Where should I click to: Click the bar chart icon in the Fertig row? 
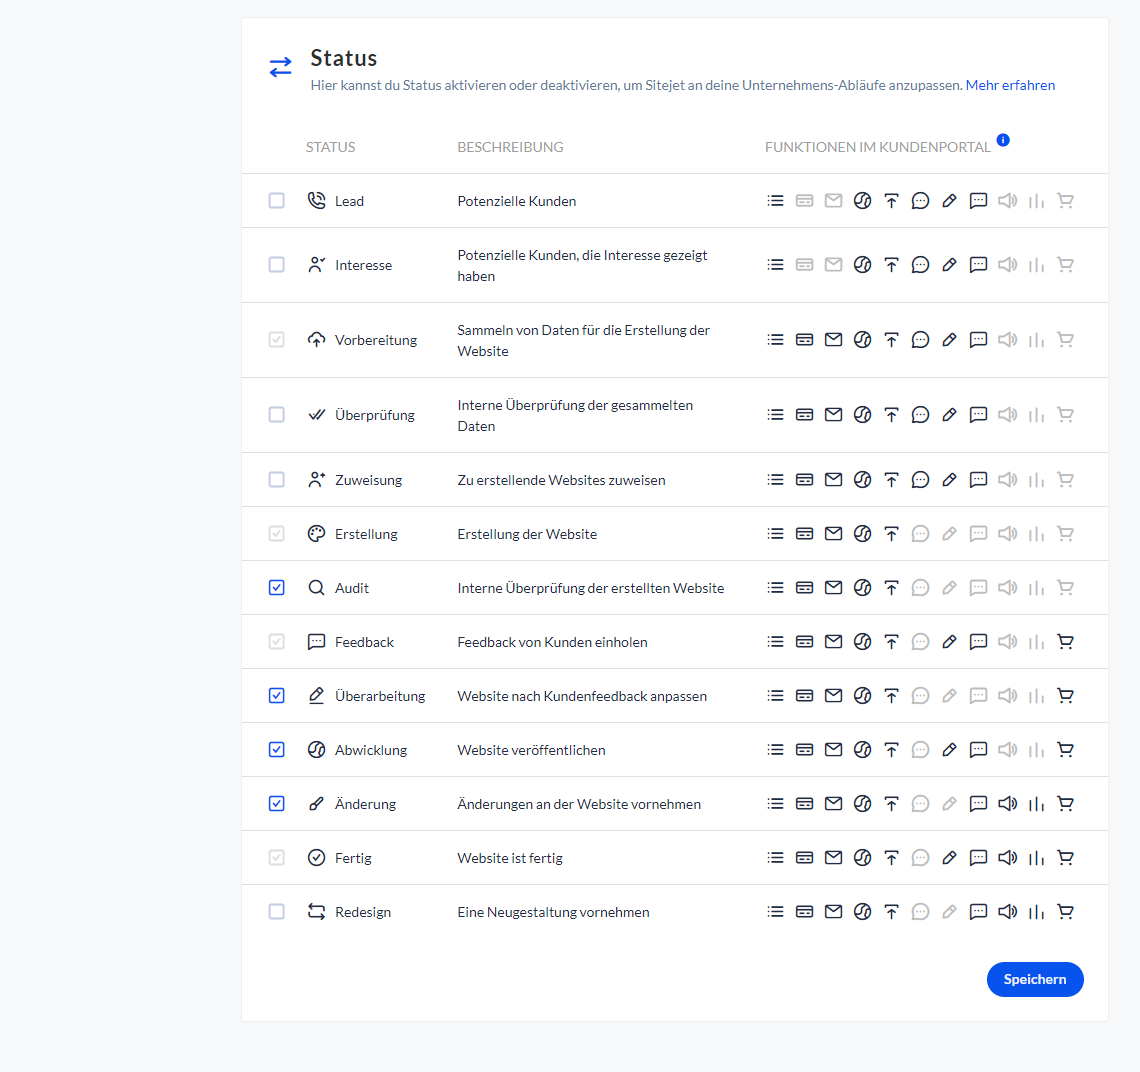tap(1036, 858)
